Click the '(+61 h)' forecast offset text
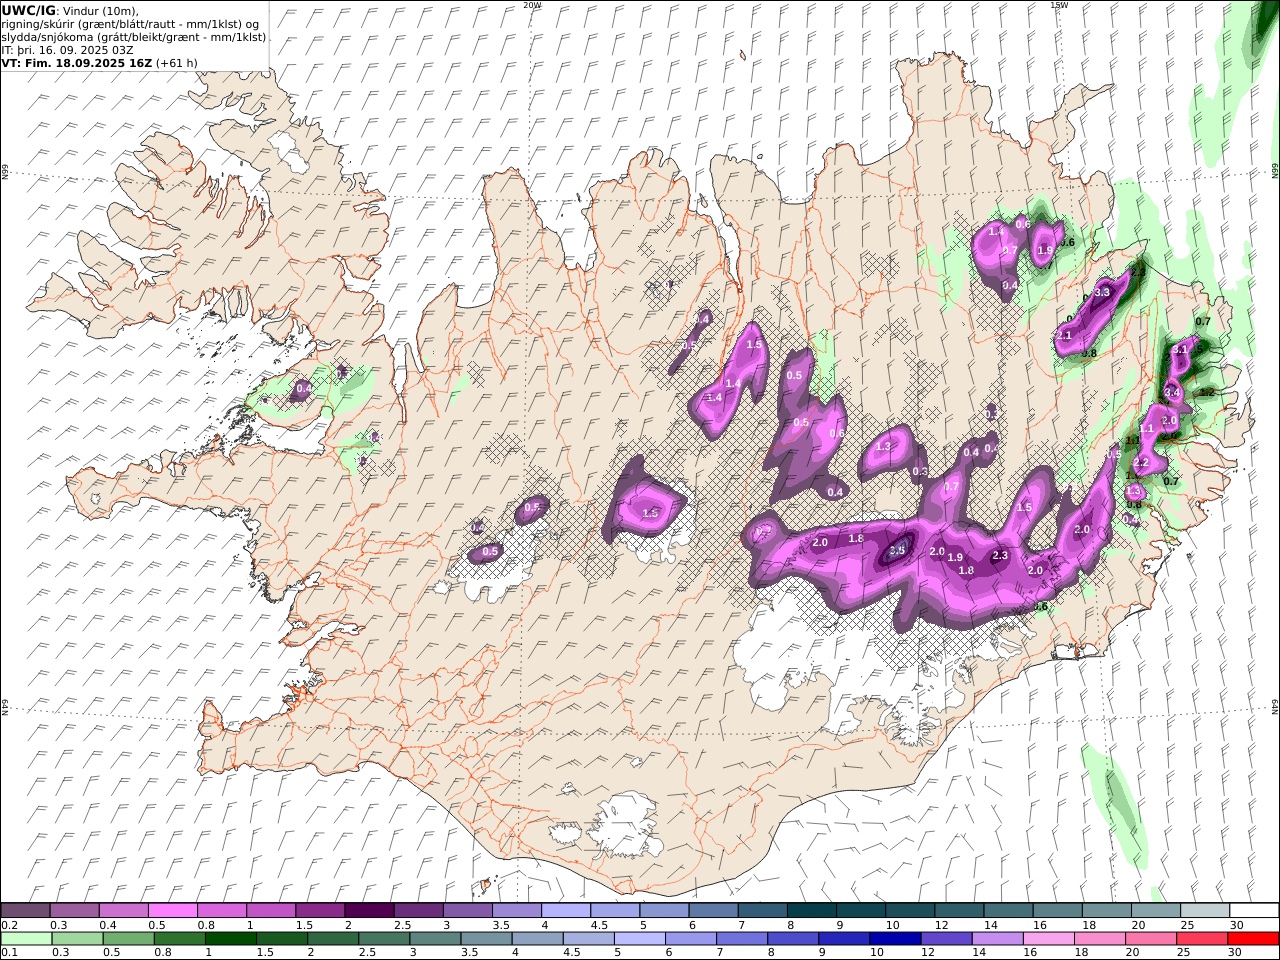 (176, 62)
